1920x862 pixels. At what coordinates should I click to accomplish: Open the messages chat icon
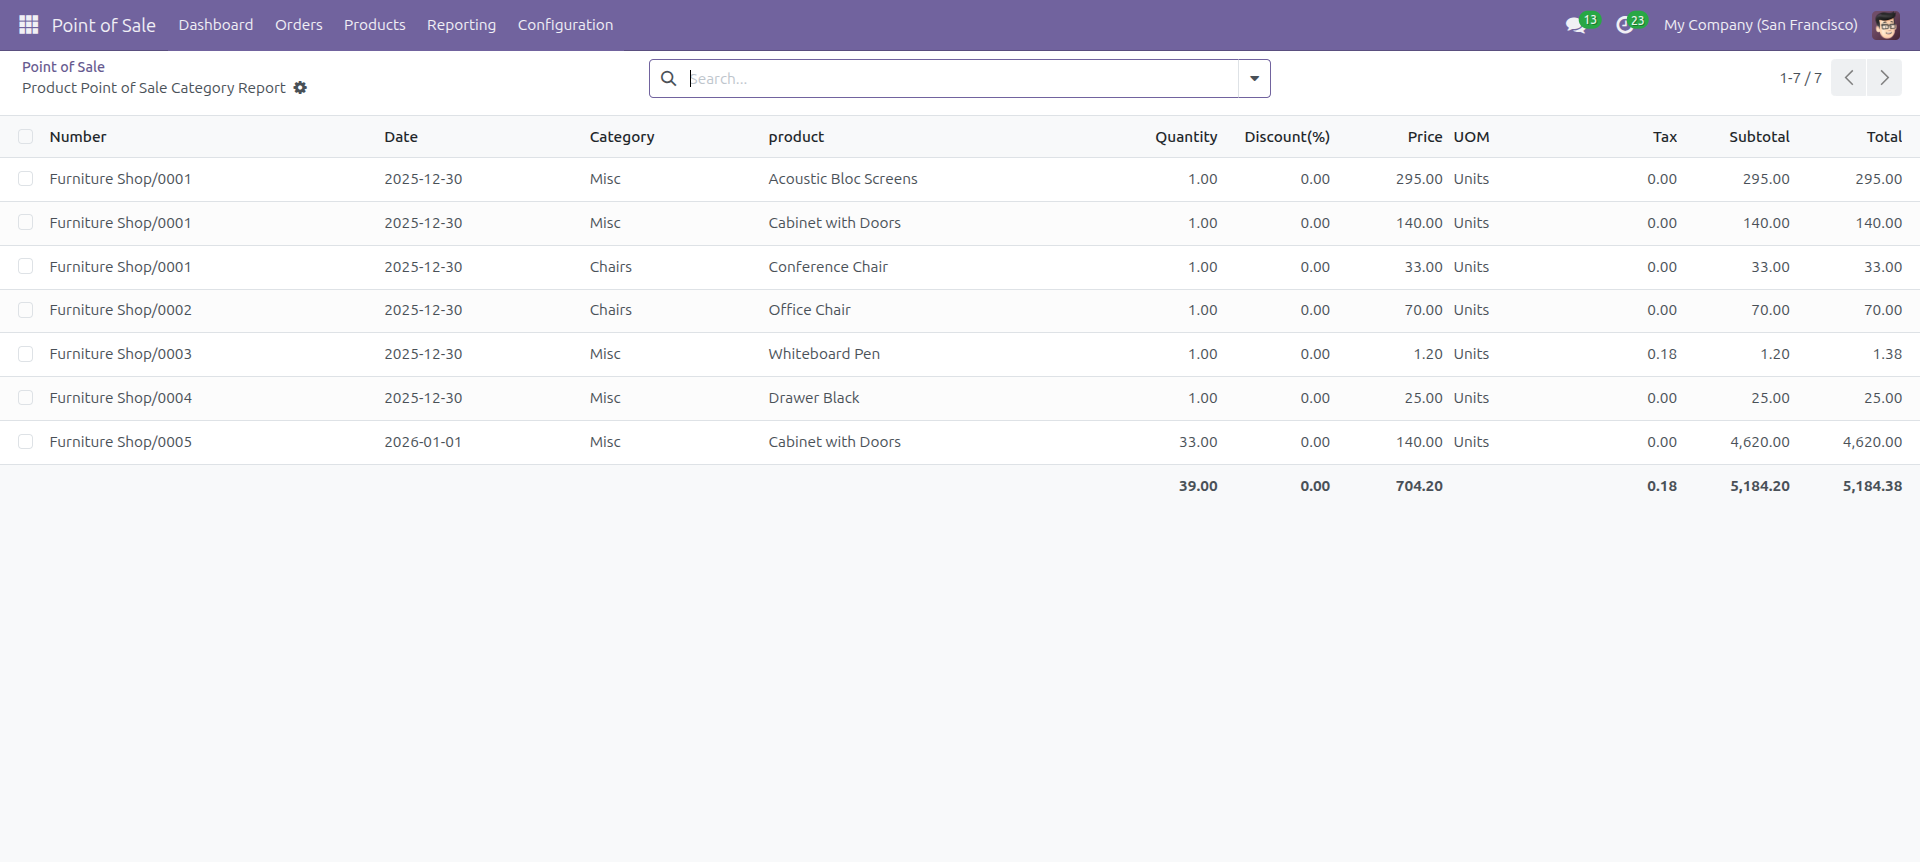1578,24
